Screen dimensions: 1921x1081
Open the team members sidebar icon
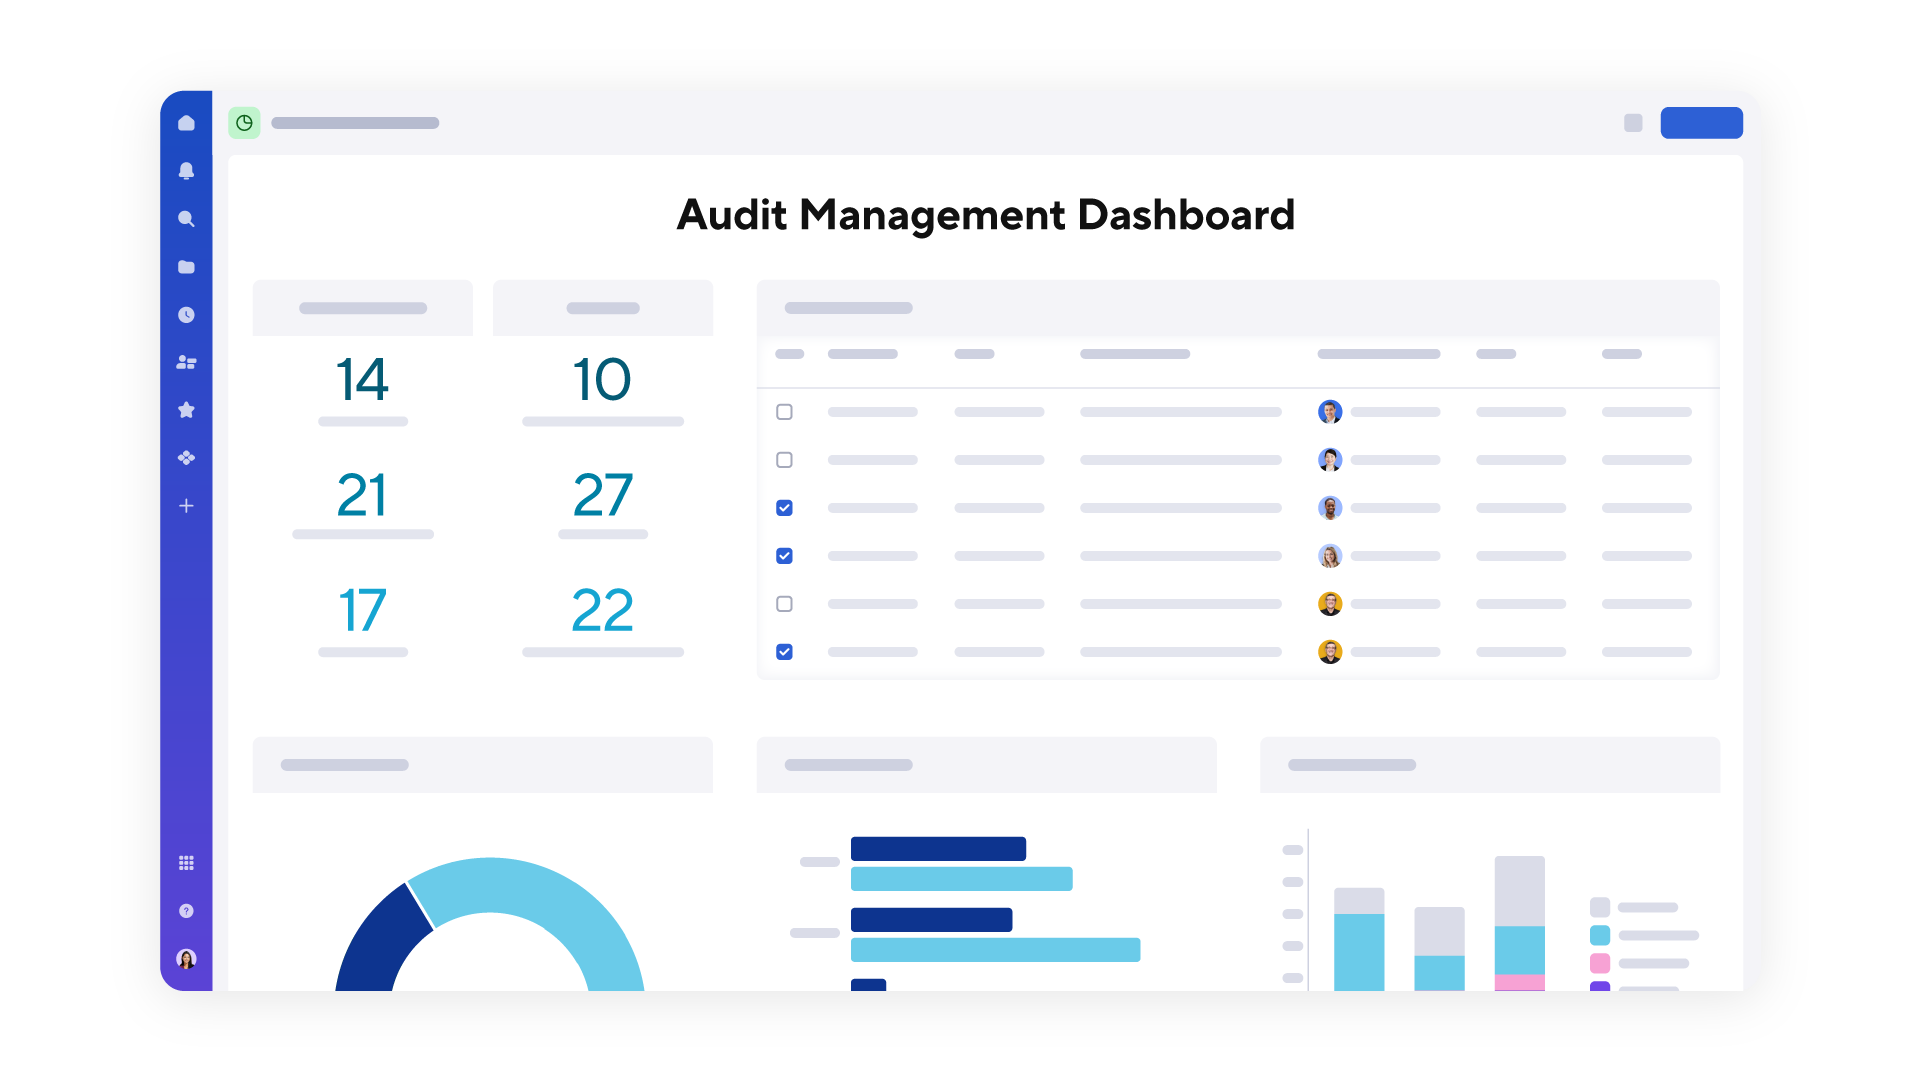[186, 362]
